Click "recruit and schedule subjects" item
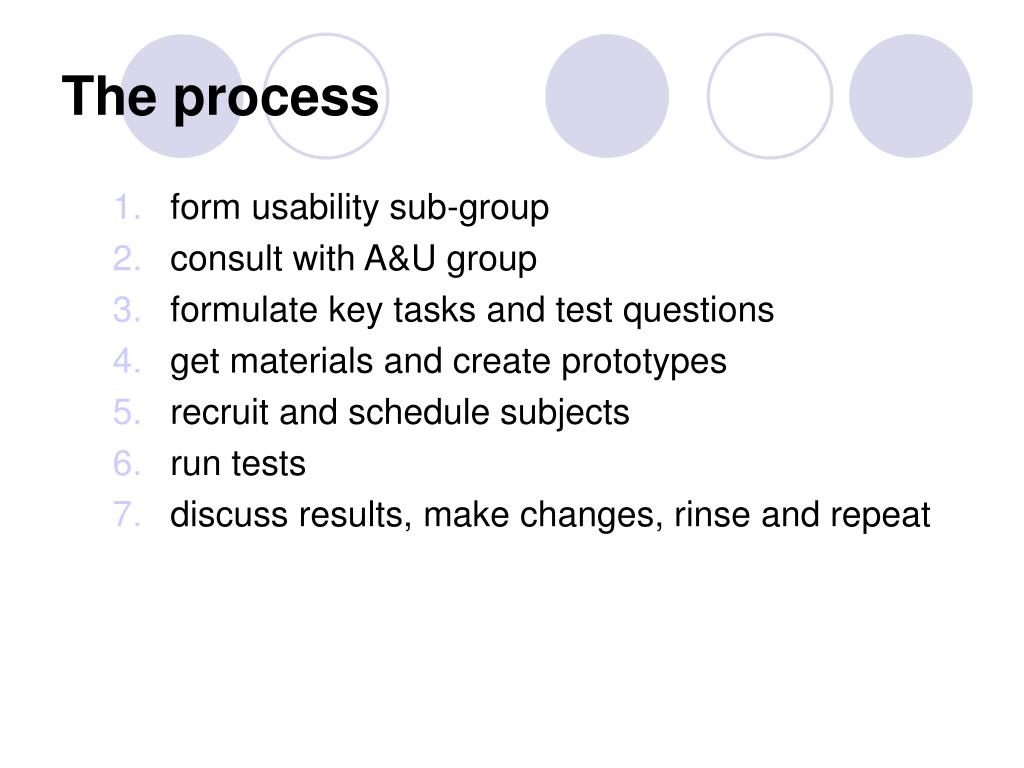Image resolution: width=1024 pixels, height=768 pixels. 400,413
